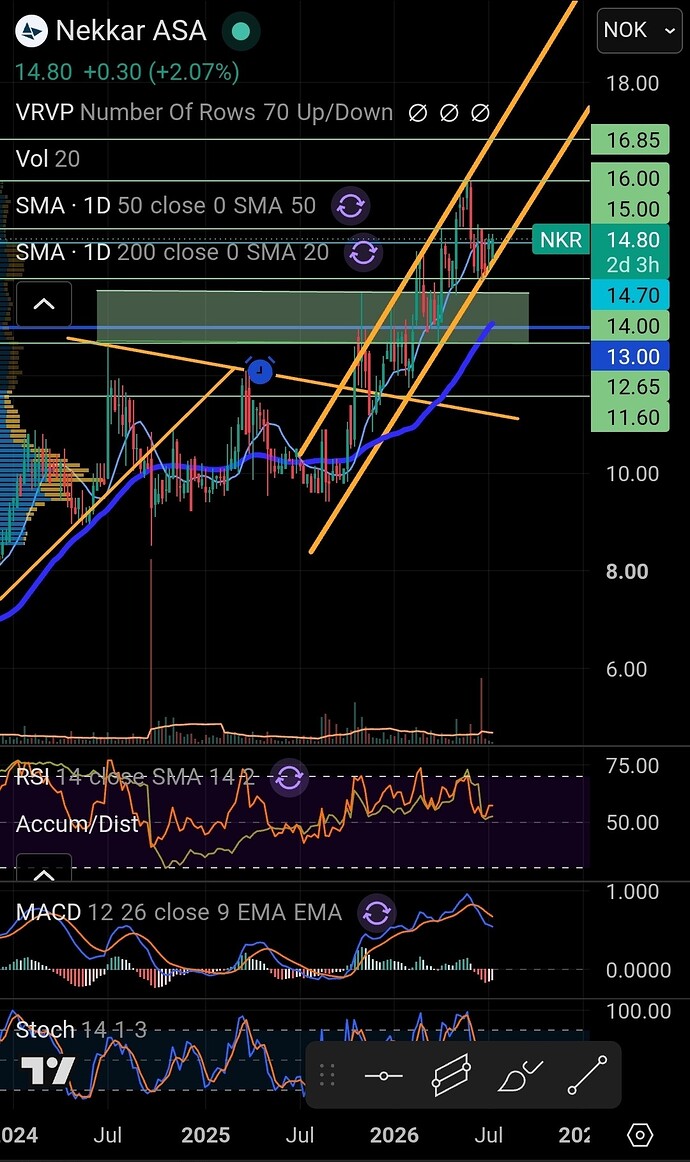Tap the 11.60 price level label
The image size is (690, 1162).
[x=631, y=417]
